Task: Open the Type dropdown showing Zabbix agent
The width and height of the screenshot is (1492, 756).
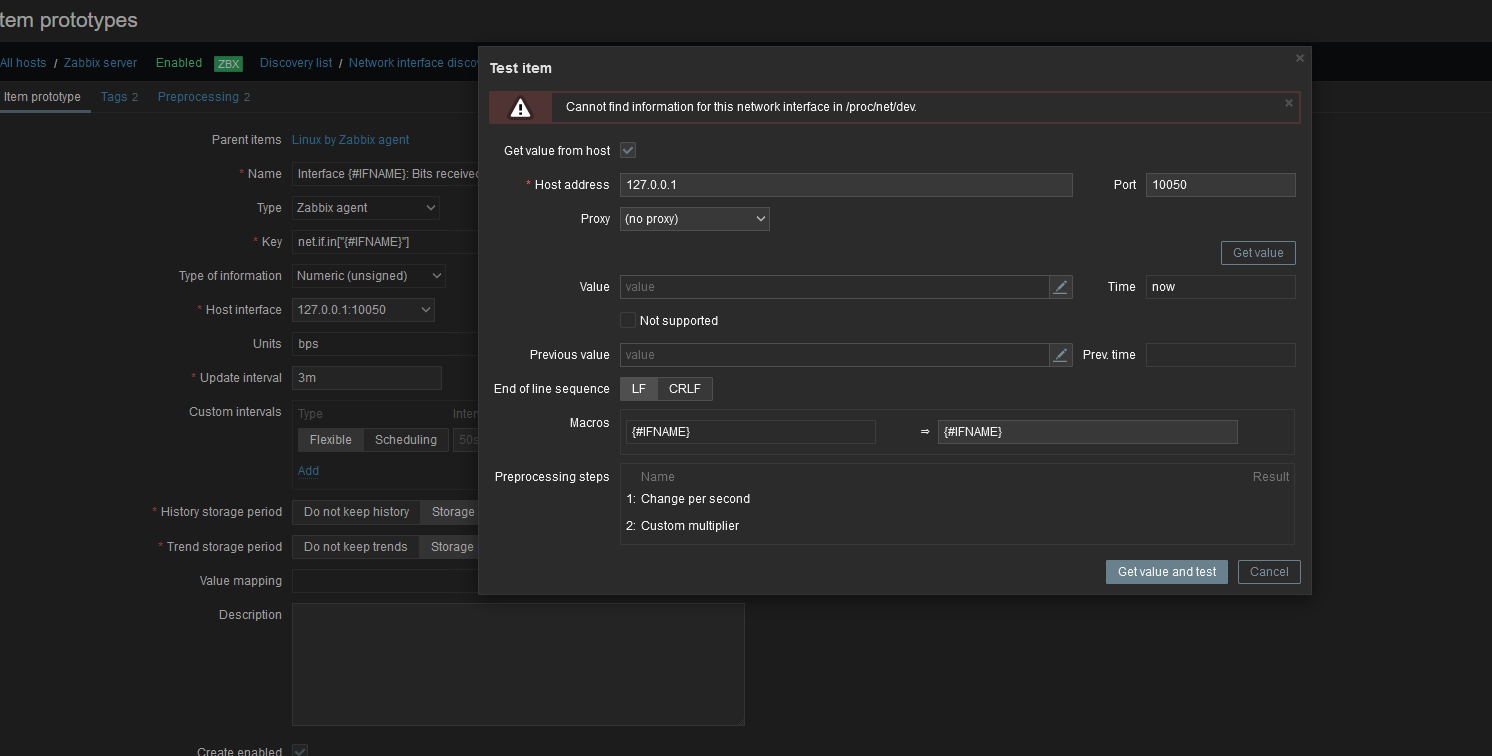Action: click(366, 208)
